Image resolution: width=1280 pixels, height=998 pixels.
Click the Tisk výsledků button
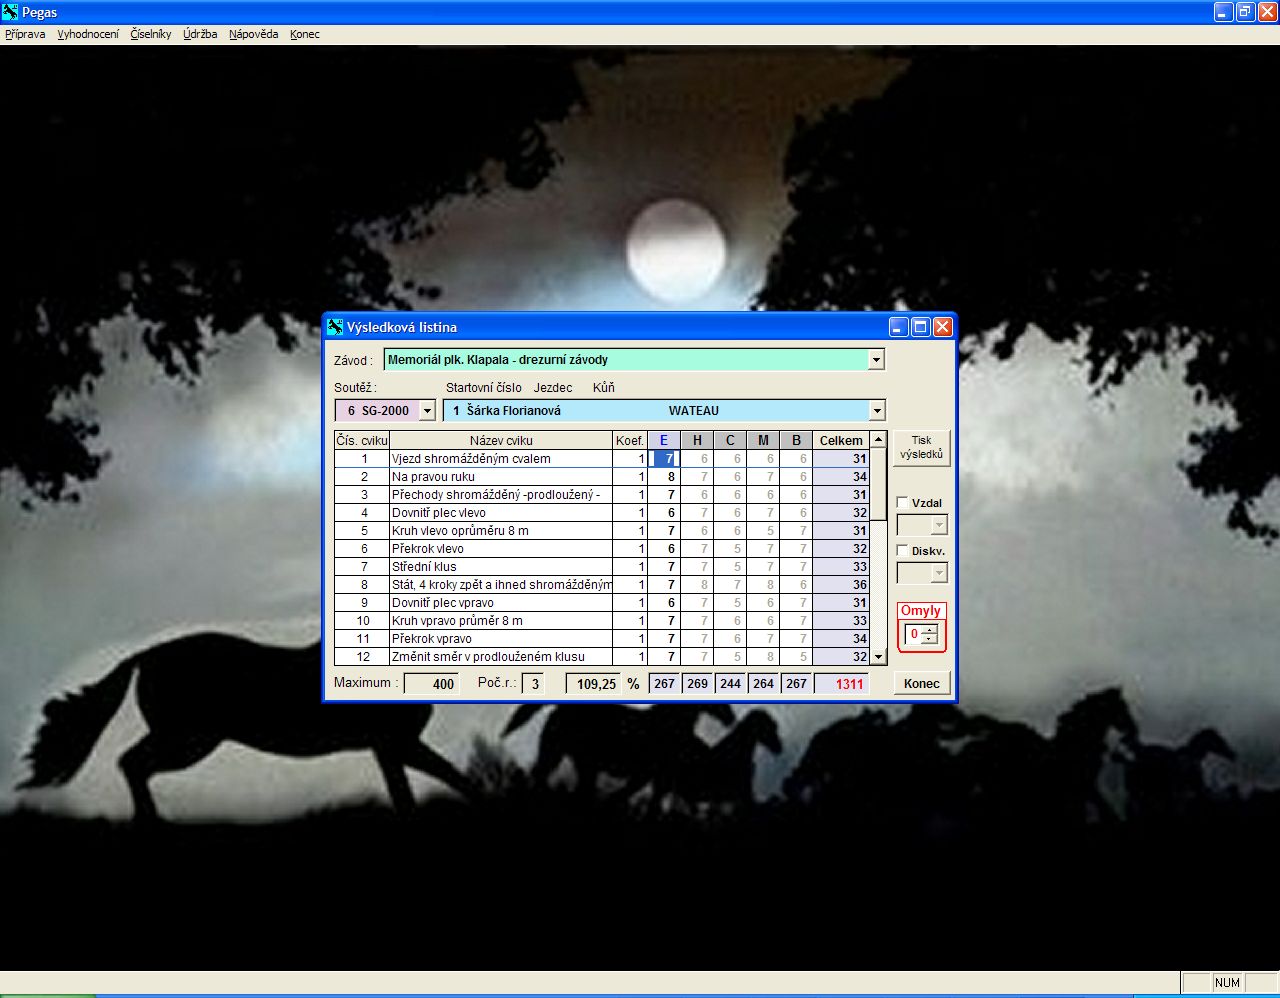tap(921, 448)
